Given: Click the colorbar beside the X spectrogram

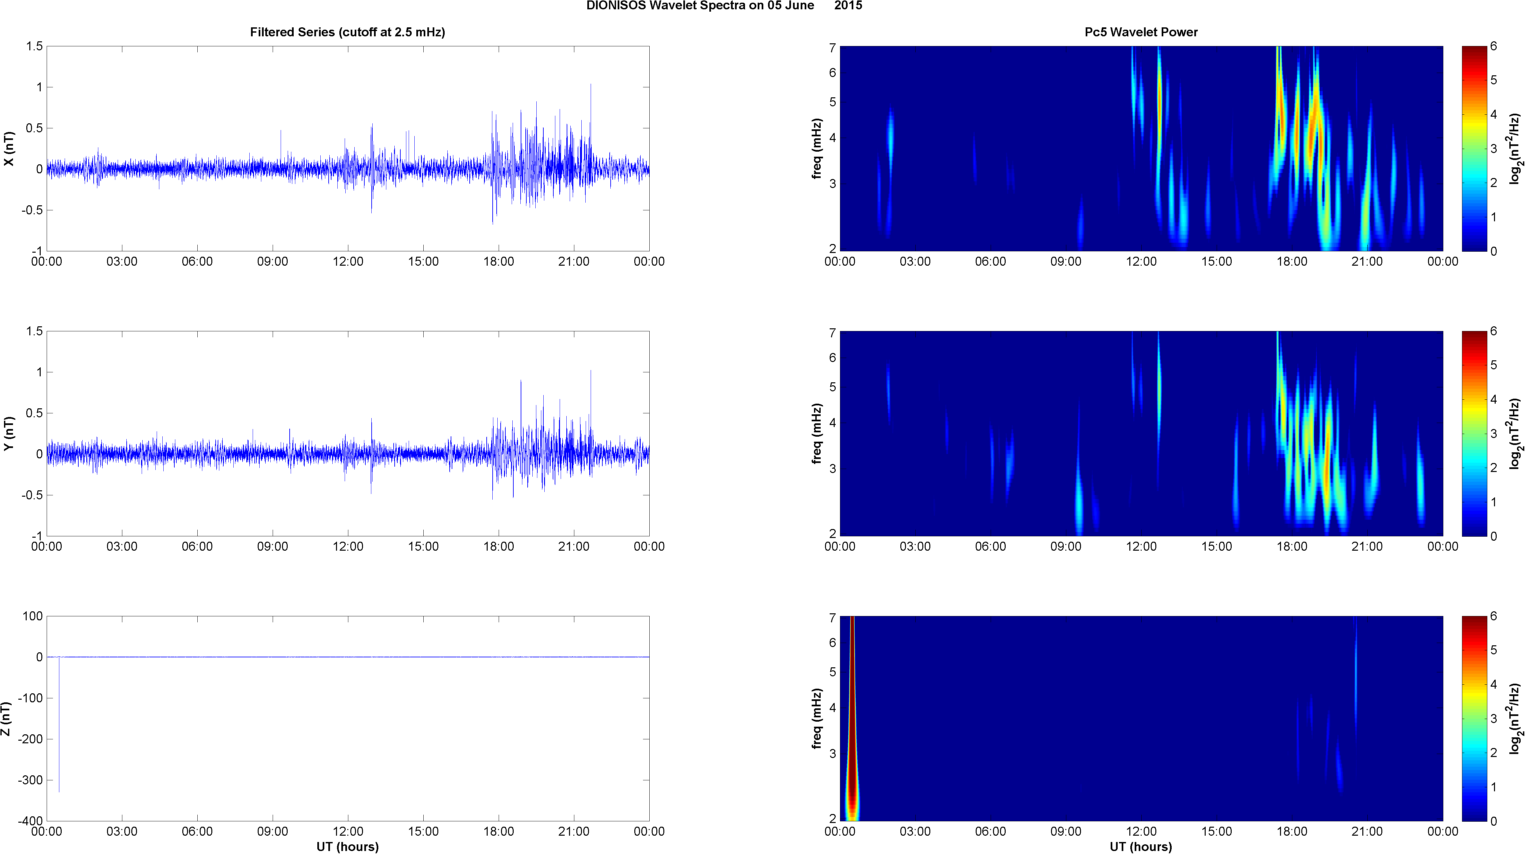Looking at the screenshot, I should point(1473,149).
